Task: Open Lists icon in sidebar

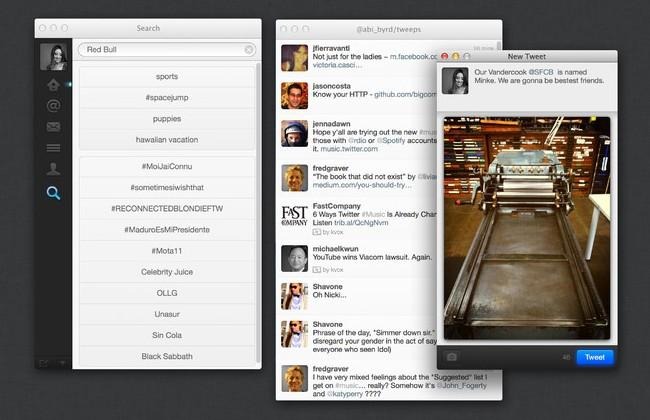Action: tap(53, 148)
